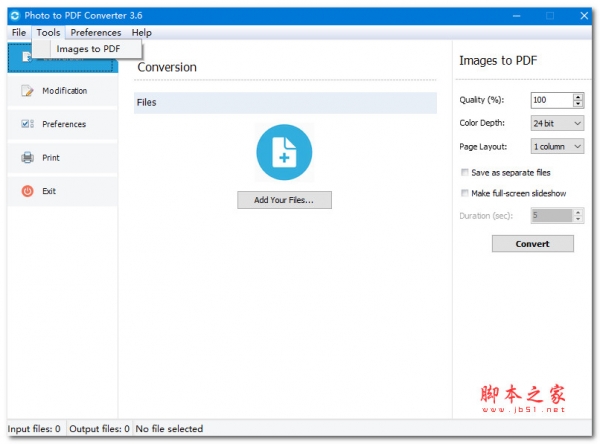Image resolution: width=600 pixels, height=444 pixels.
Task: Open the Tools menu
Action: pos(48,33)
